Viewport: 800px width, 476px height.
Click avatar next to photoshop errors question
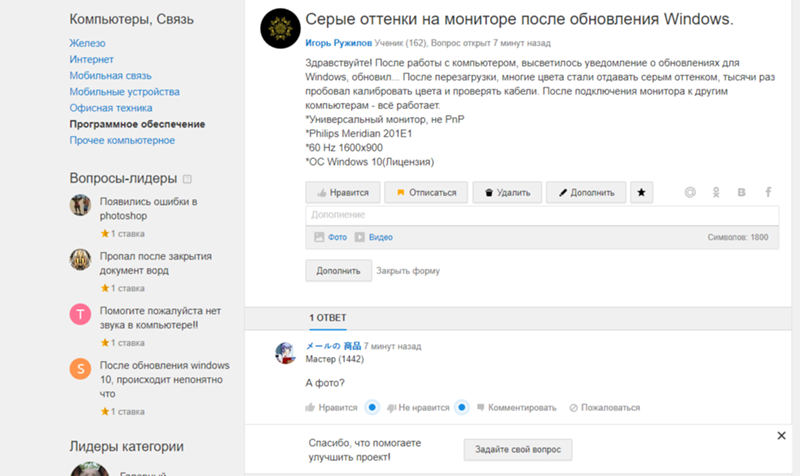(80, 205)
